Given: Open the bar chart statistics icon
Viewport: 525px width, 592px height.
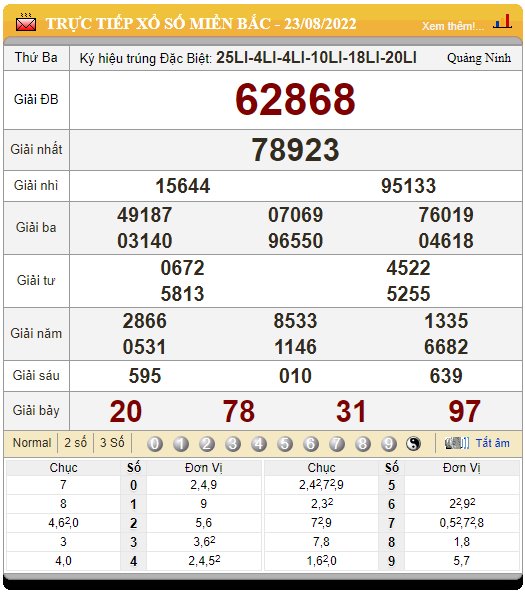Looking at the screenshot, I should [x=502, y=21].
